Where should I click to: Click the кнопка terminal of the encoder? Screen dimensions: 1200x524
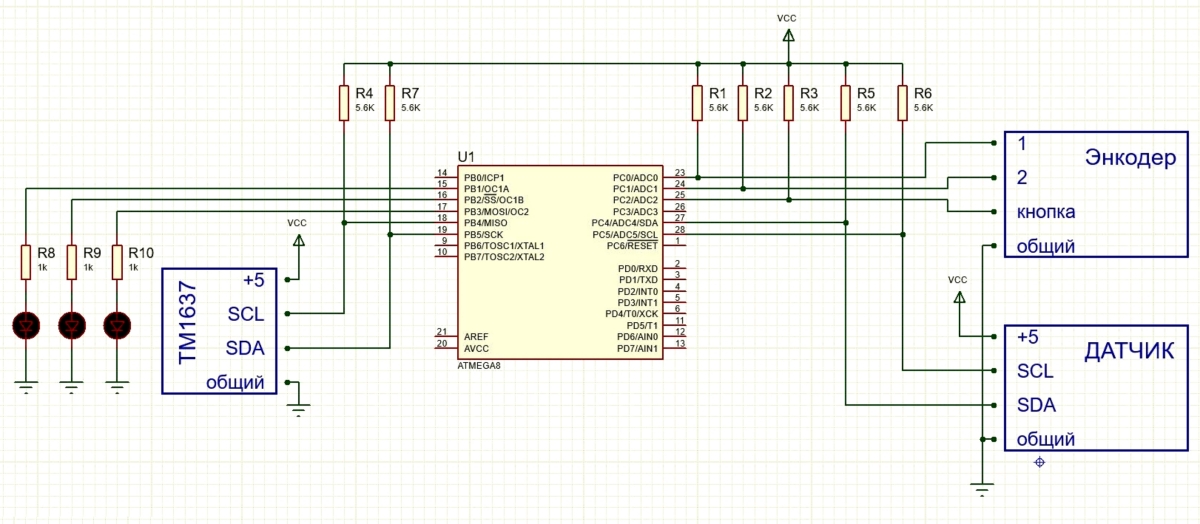tap(1046, 212)
